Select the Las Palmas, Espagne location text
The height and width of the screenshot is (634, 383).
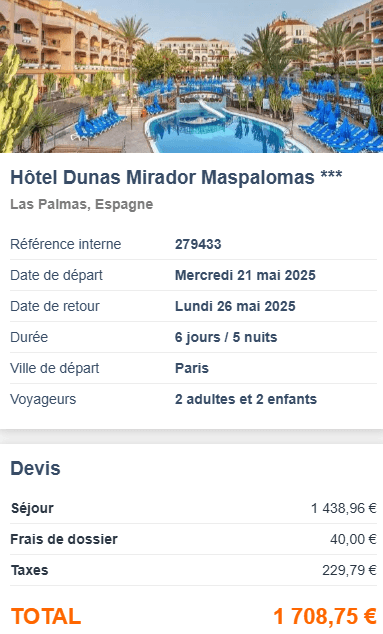click(82, 204)
